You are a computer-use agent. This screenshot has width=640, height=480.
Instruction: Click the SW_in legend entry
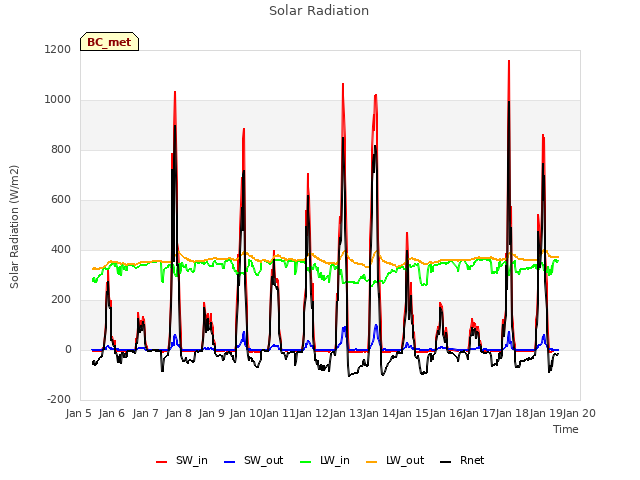(x=182, y=460)
